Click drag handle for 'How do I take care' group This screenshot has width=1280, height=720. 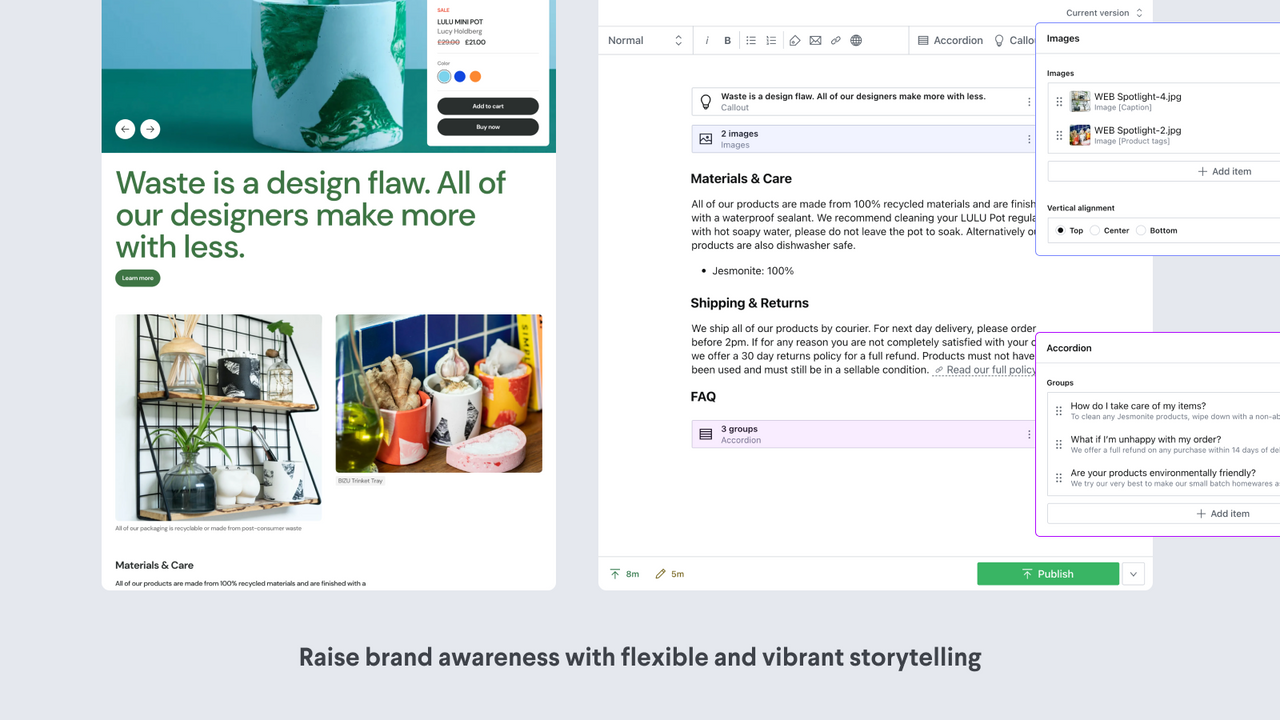(x=1059, y=411)
